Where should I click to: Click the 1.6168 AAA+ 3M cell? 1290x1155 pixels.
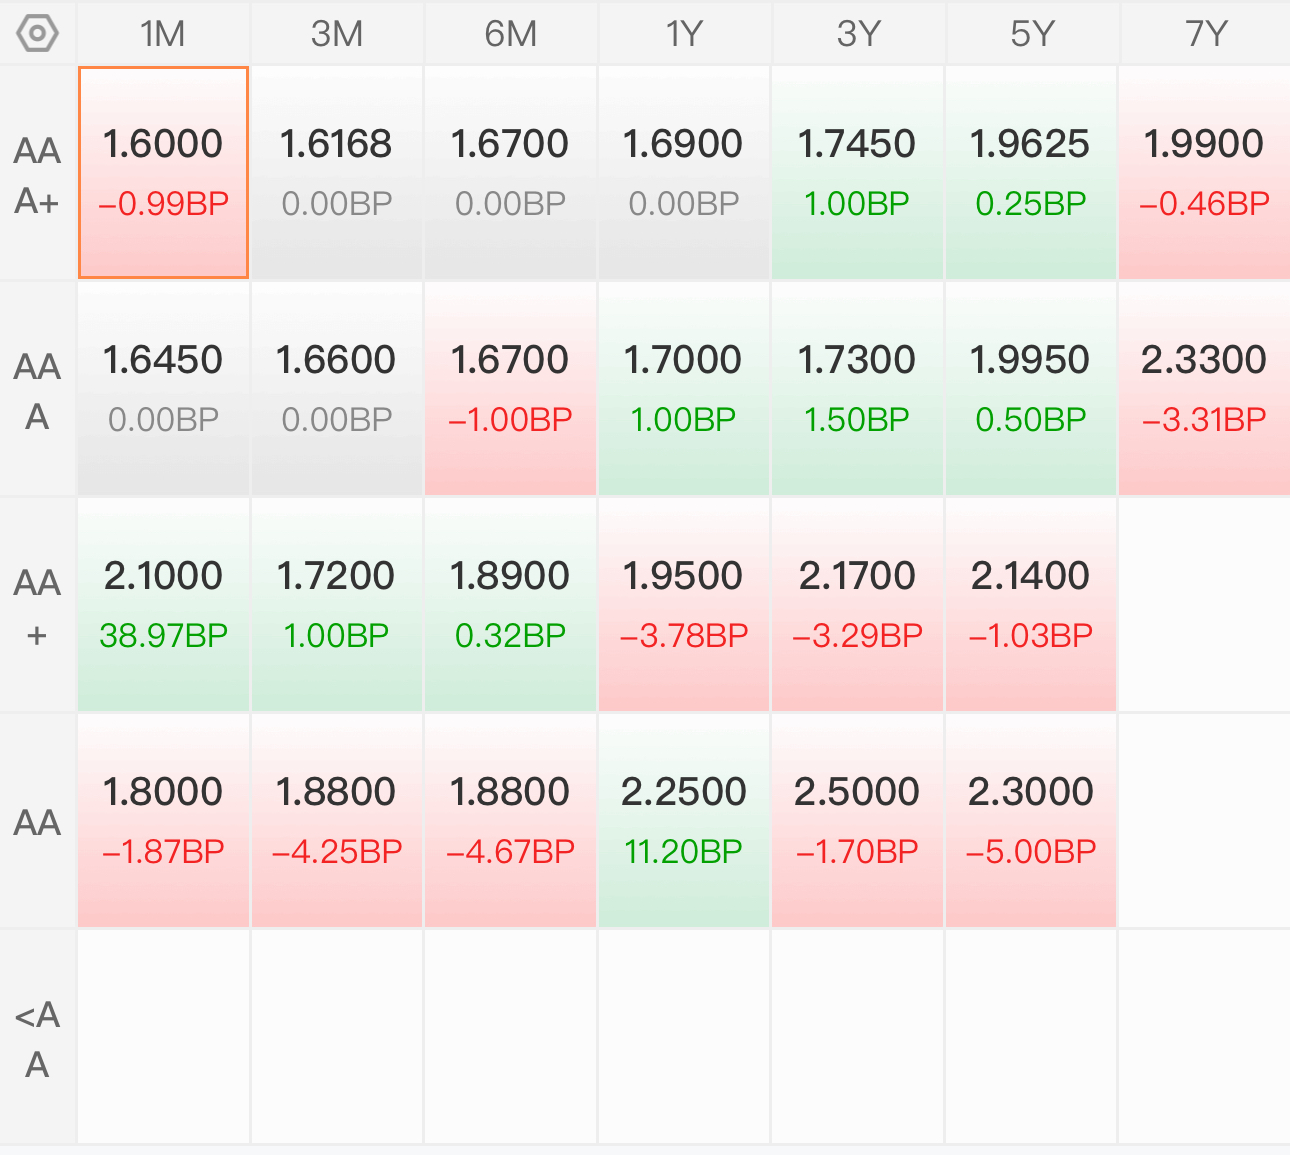pos(337,172)
